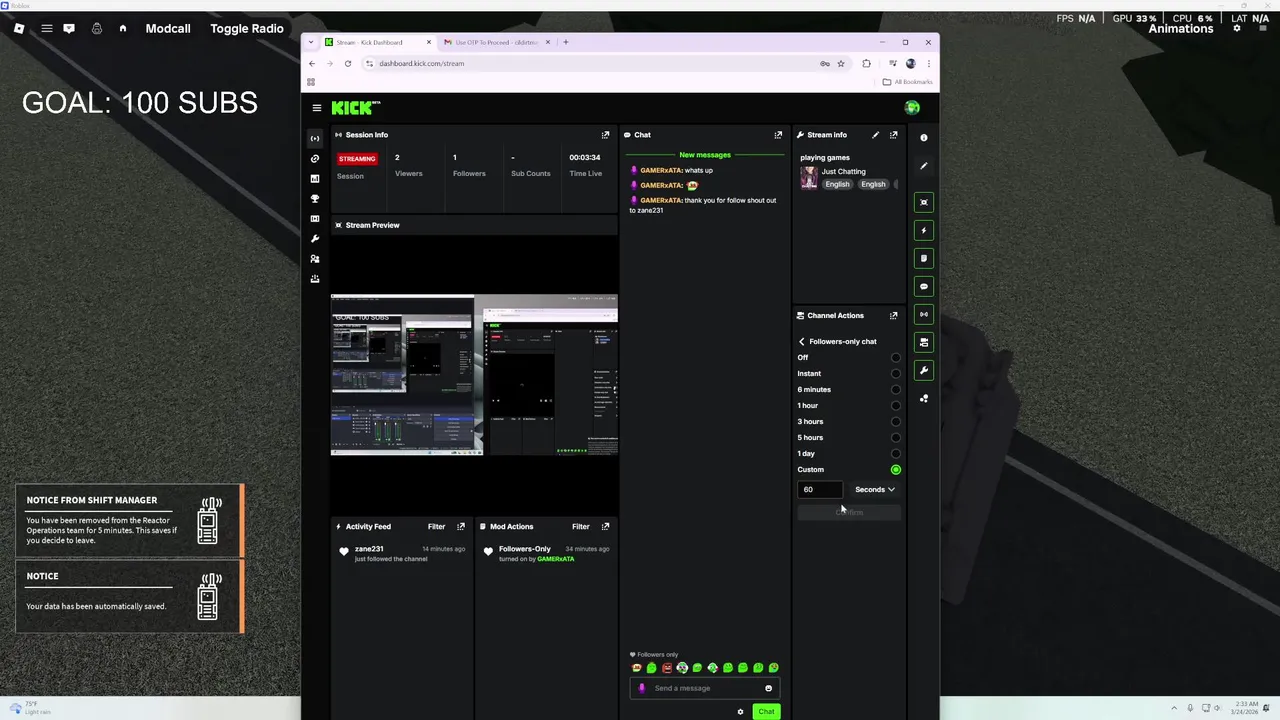
Task: Click the GAMERxATA link in Mod Actions
Action: click(x=556, y=559)
